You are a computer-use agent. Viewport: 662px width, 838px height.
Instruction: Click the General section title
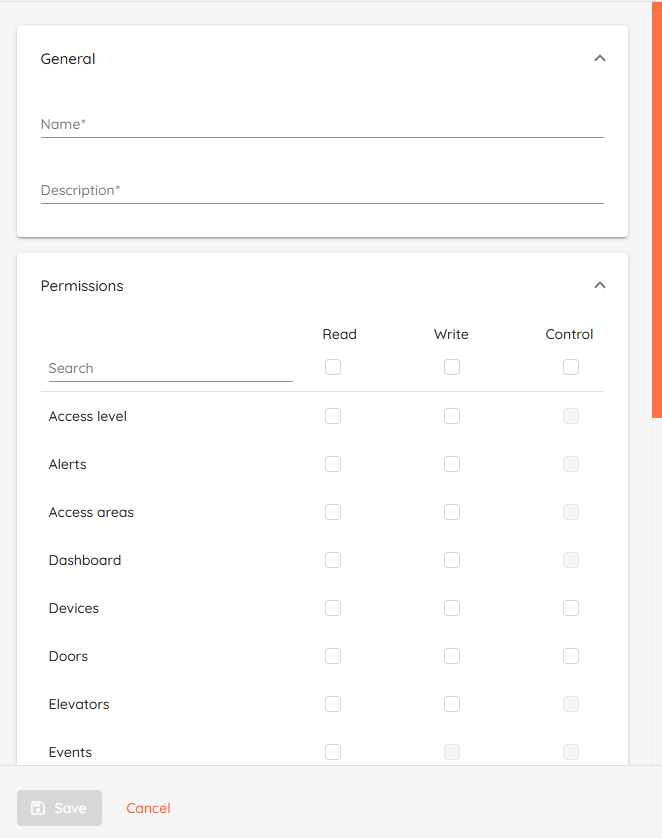coord(68,59)
